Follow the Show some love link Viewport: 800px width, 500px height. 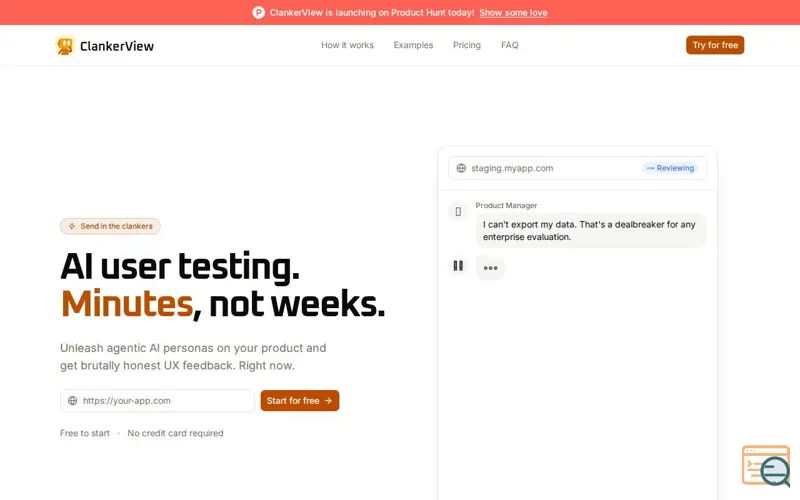pos(513,13)
